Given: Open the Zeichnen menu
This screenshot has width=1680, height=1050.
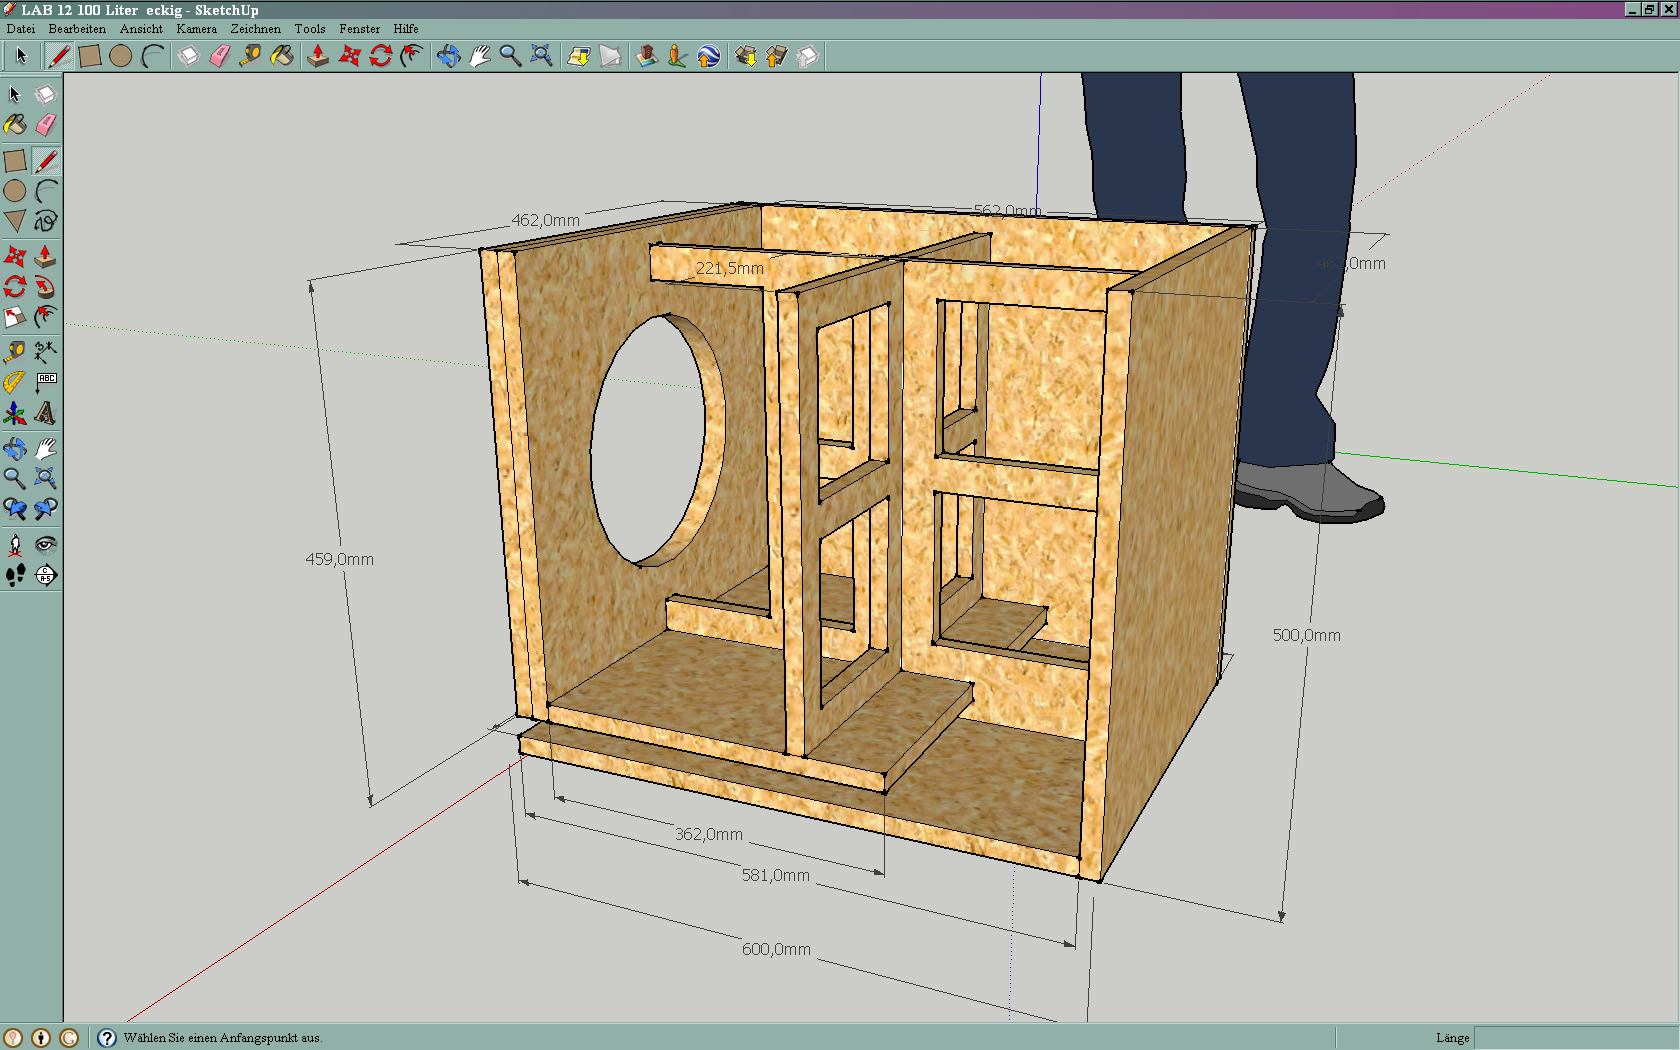Looking at the screenshot, I should [x=255, y=29].
